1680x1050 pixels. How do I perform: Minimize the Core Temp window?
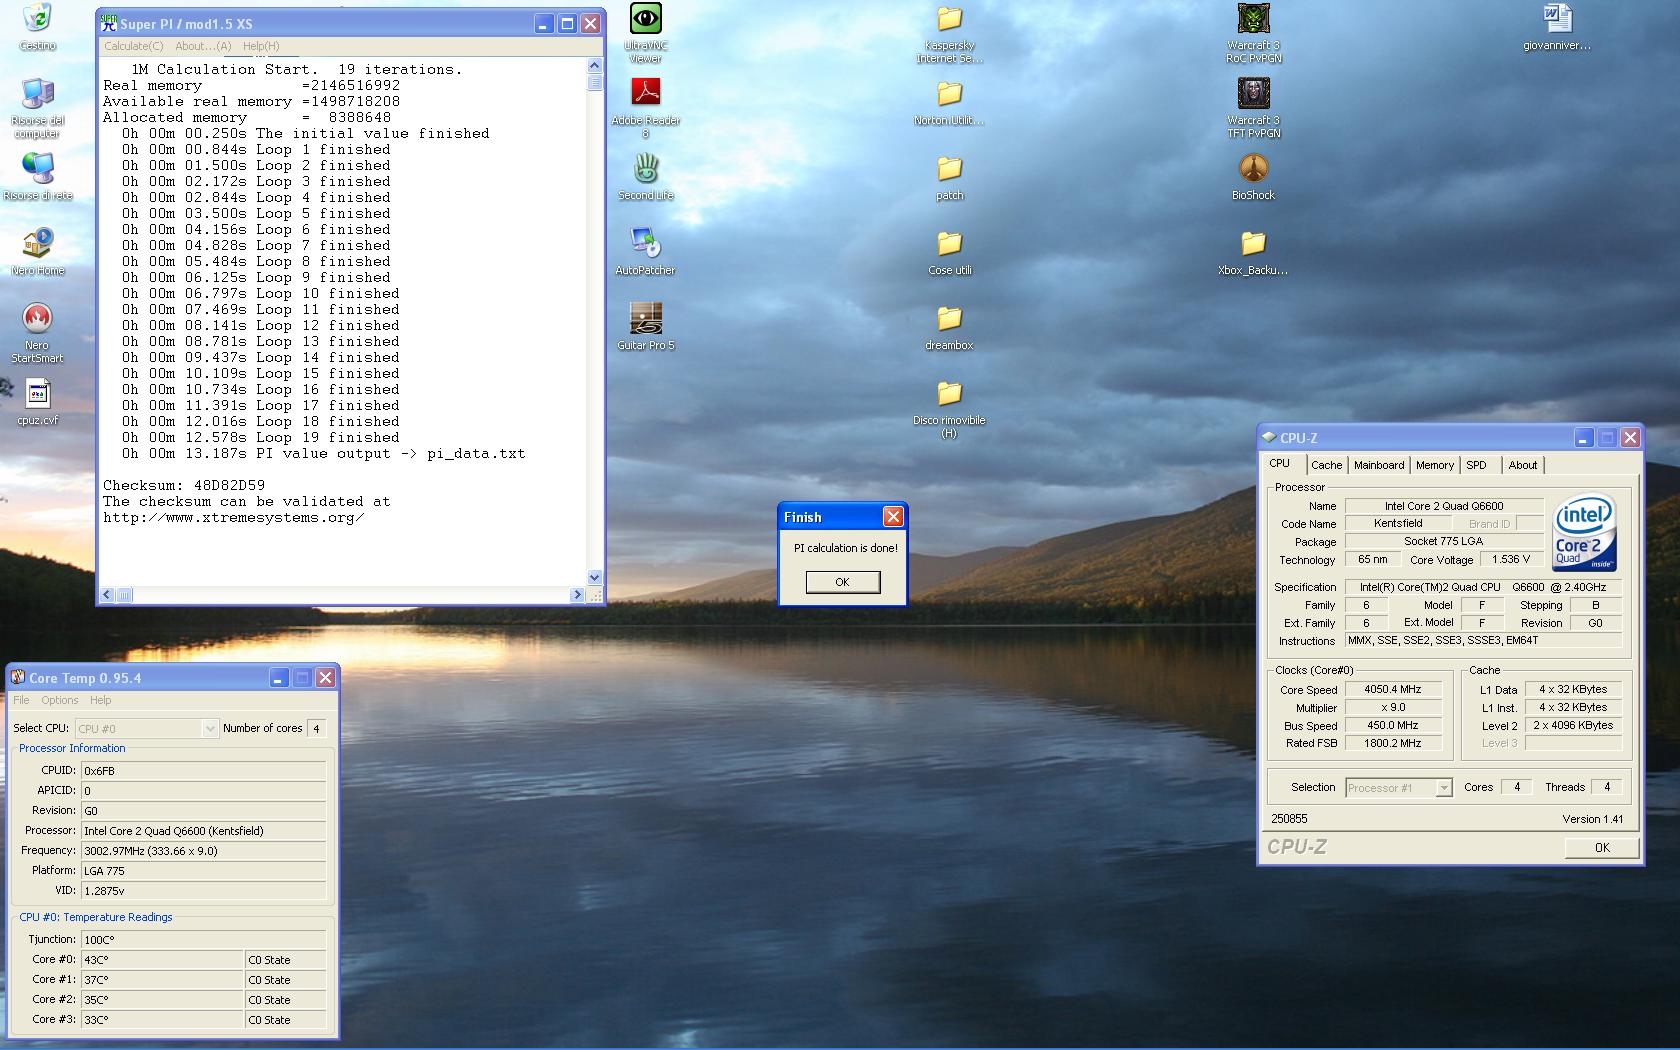click(x=279, y=678)
